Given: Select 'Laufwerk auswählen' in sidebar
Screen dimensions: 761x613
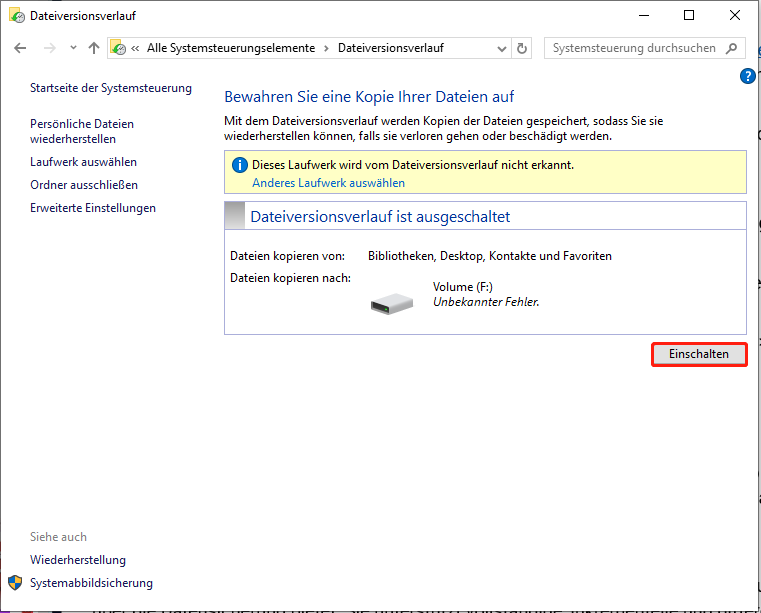Looking at the screenshot, I should tap(83, 162).
